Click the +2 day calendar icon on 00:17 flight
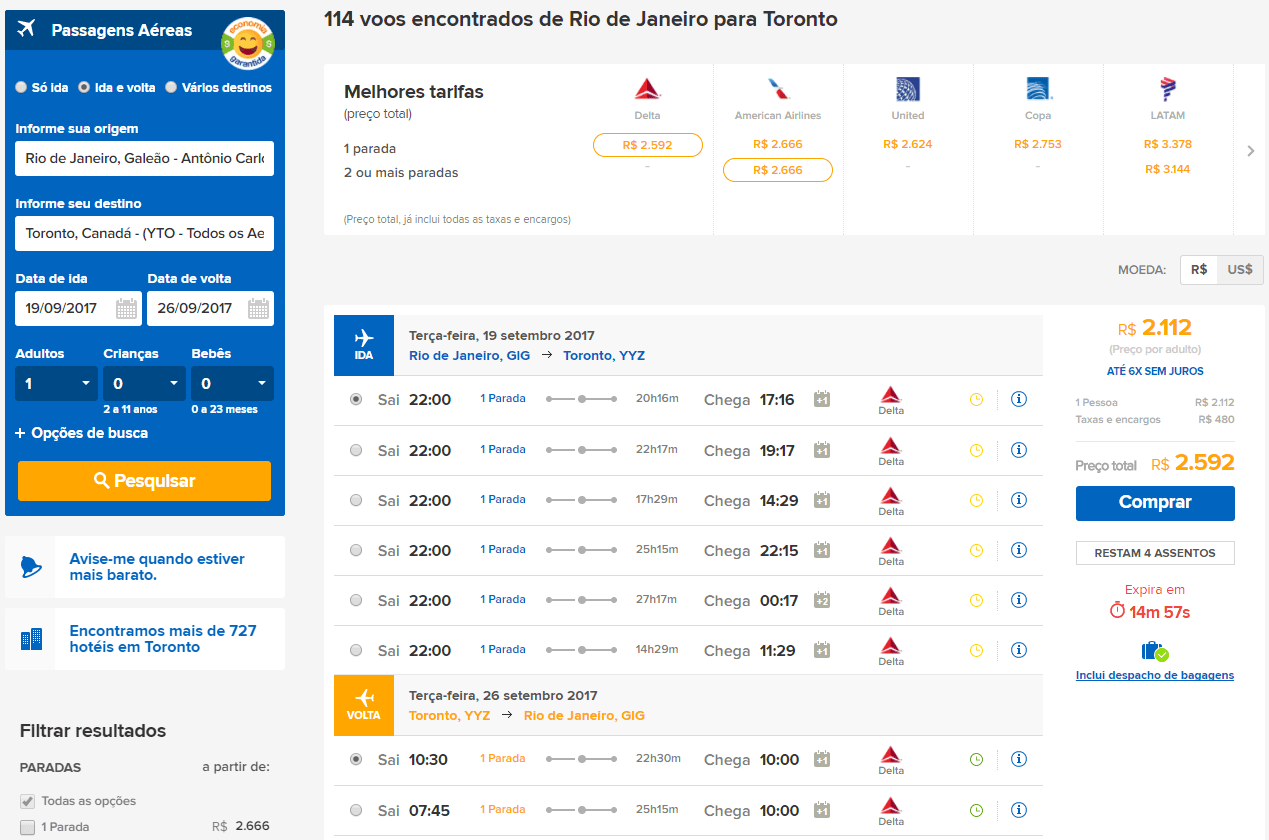This screenshot has width=1269, height=840. point(822,600)
